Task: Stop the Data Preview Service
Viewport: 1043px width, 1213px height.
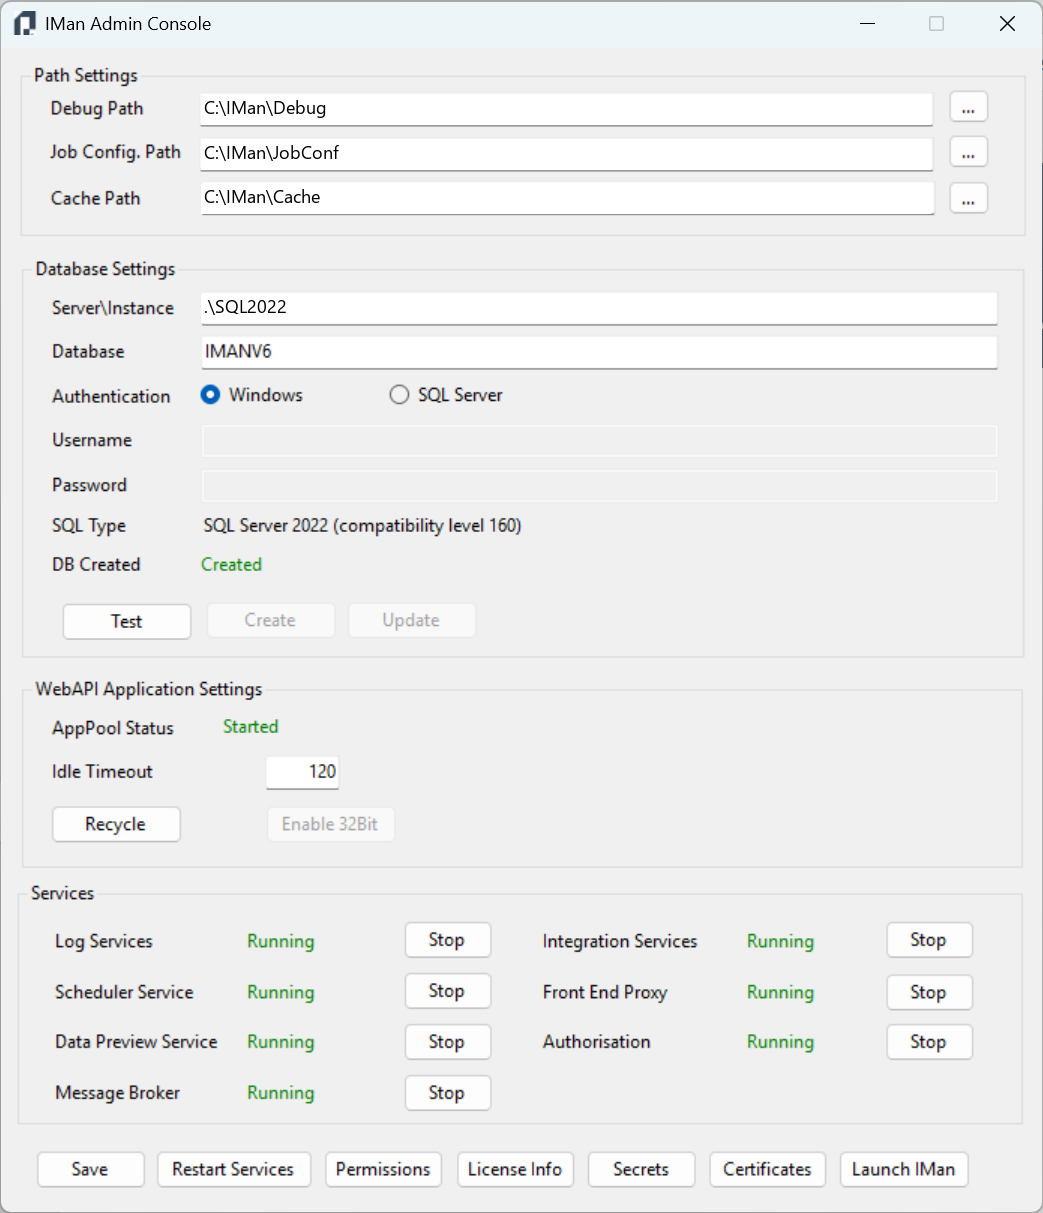Action: pos(447,1042)
